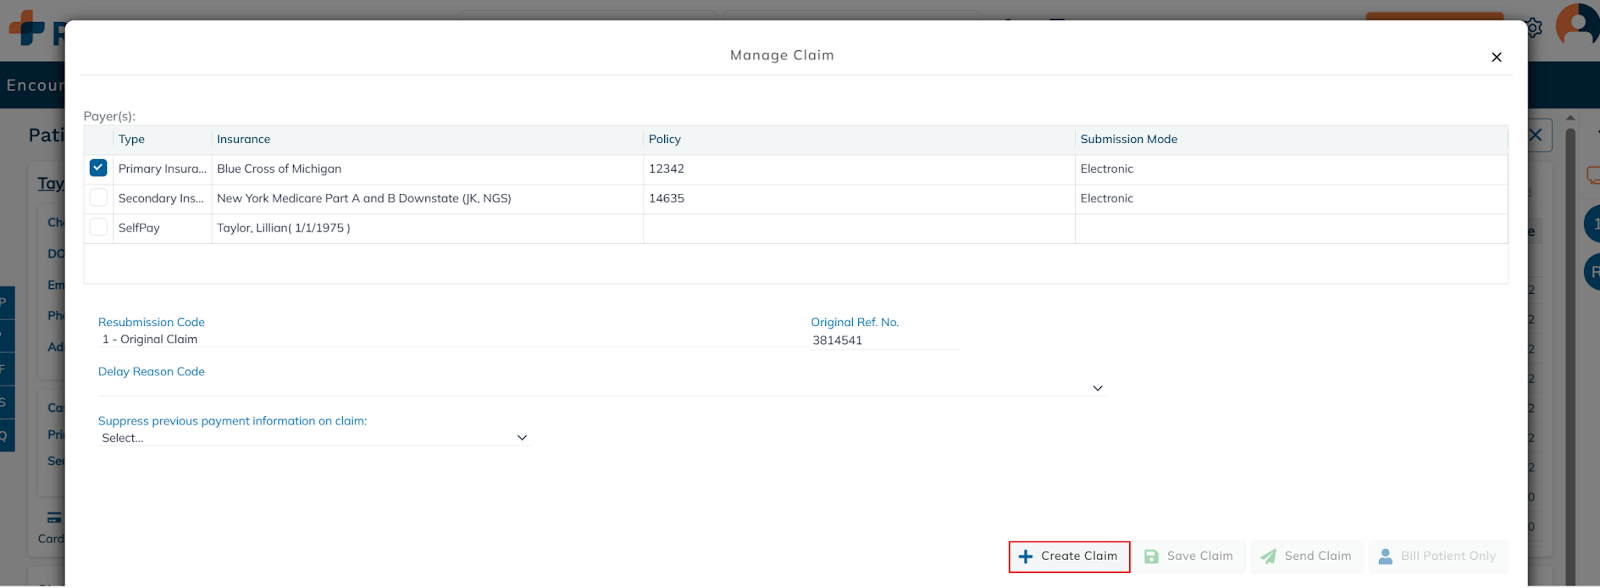Screen dimensions: 1600x588
Task: Select the Blue Cross of Michigan row
Action: pyautogui.click(x=279, y=169)
